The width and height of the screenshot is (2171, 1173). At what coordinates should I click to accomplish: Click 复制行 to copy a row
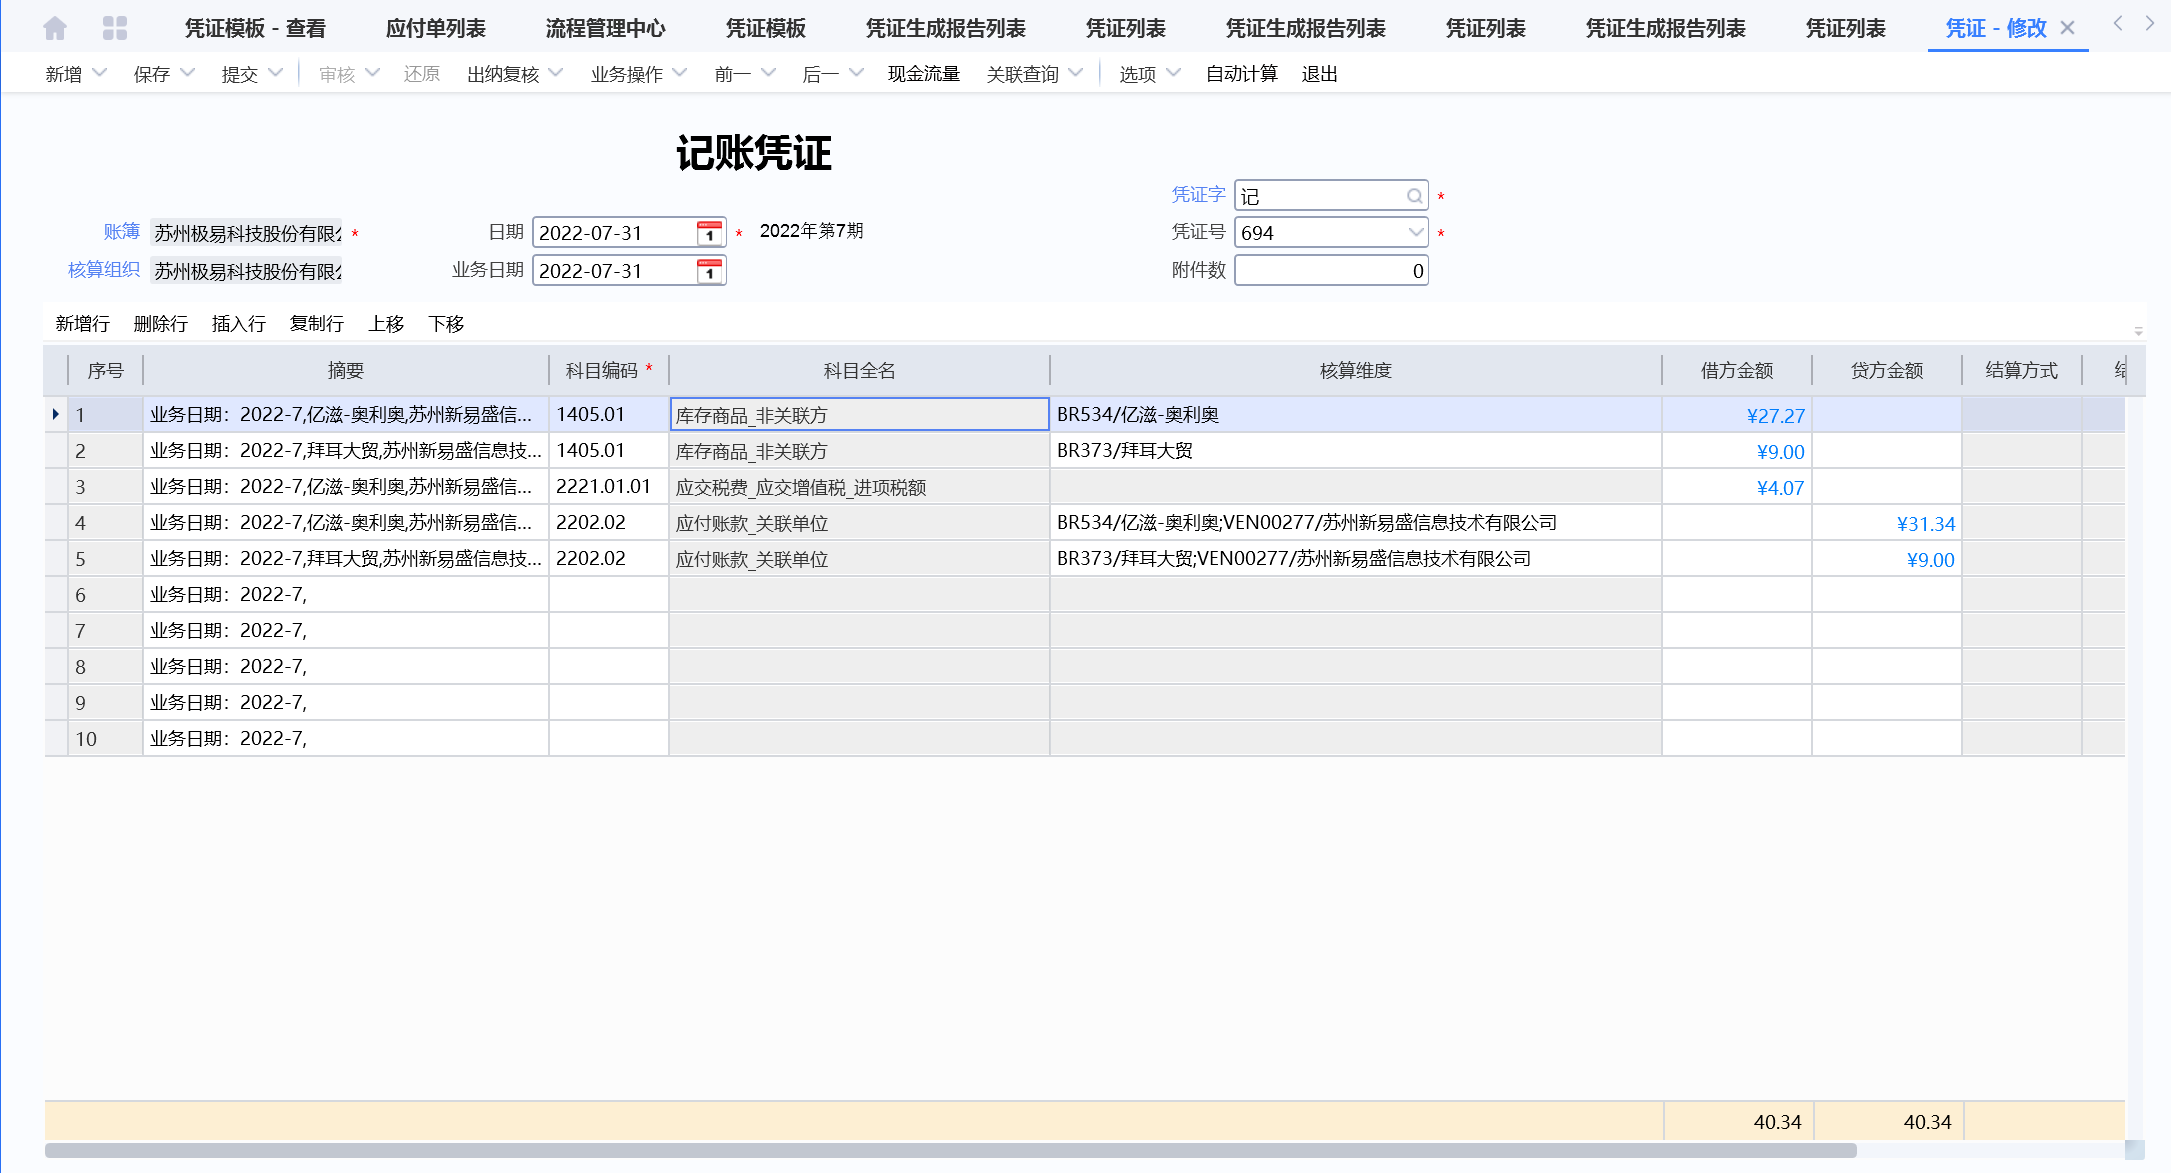(x=317, y=323)
